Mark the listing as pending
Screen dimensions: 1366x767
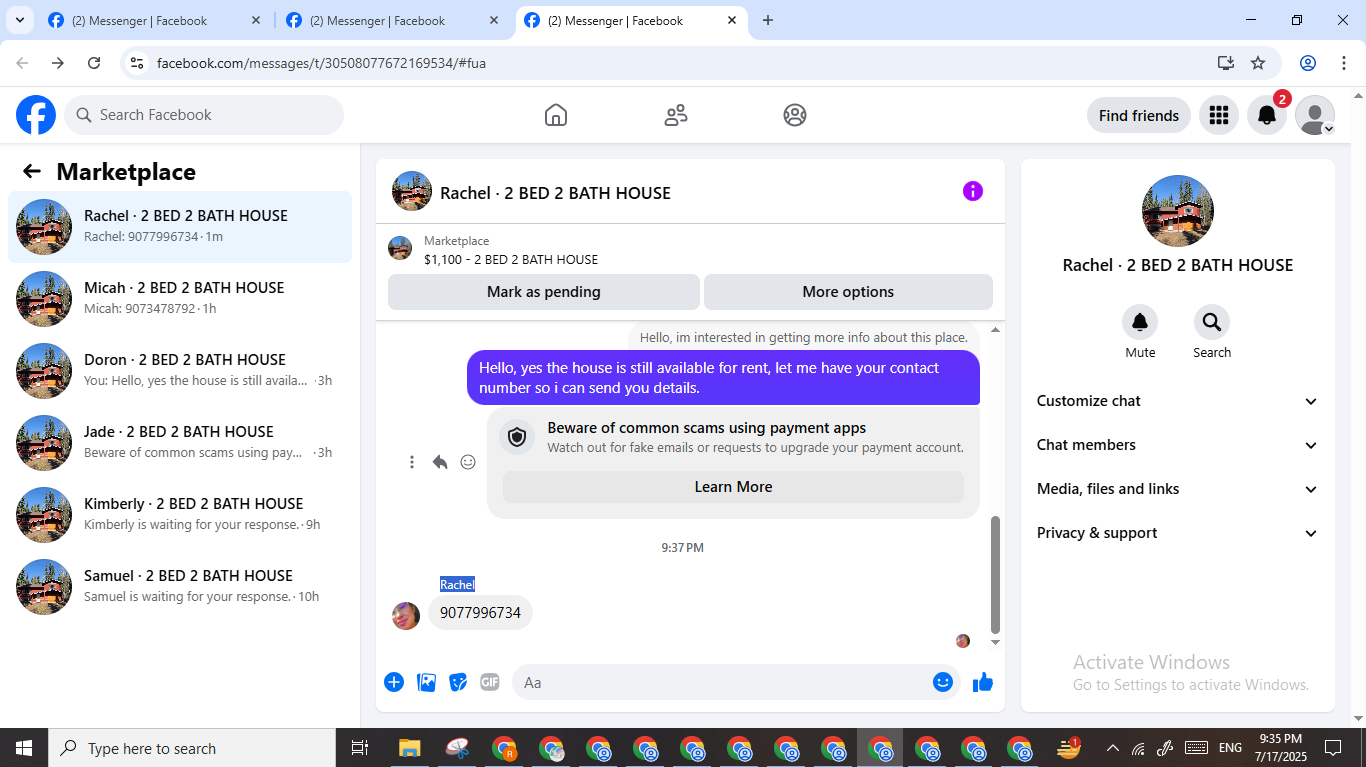[544, 292]
